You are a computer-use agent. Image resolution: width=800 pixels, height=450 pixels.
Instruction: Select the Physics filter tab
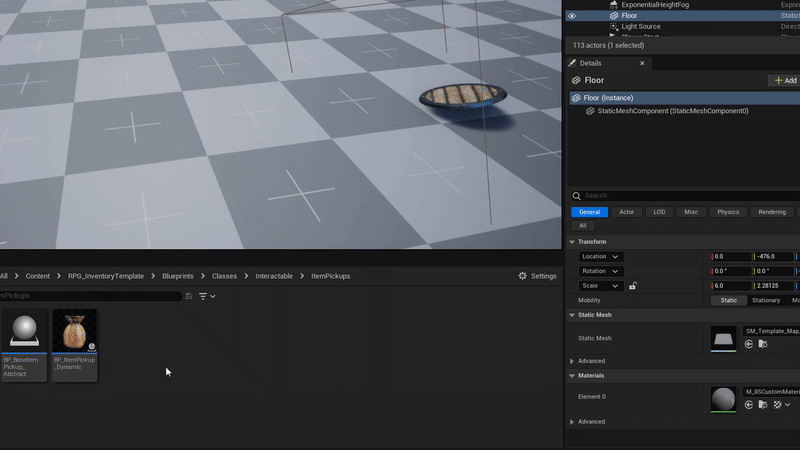pyautogui.click(x=727, y=212)
